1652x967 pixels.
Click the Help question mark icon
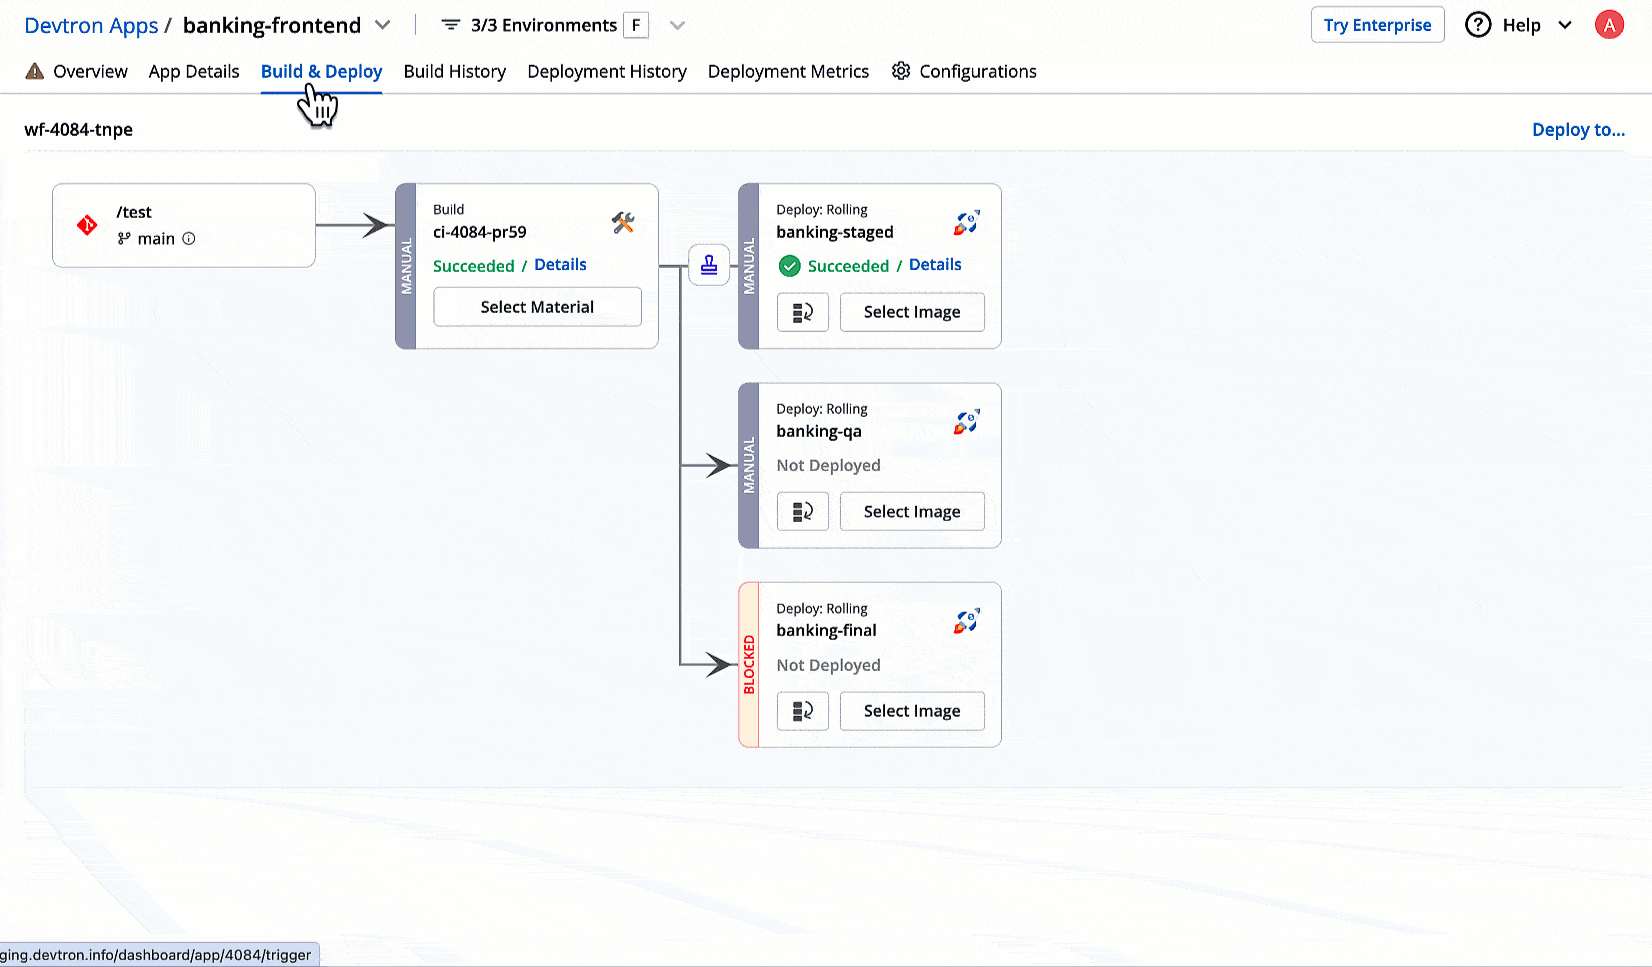(x=1477, y=25)
